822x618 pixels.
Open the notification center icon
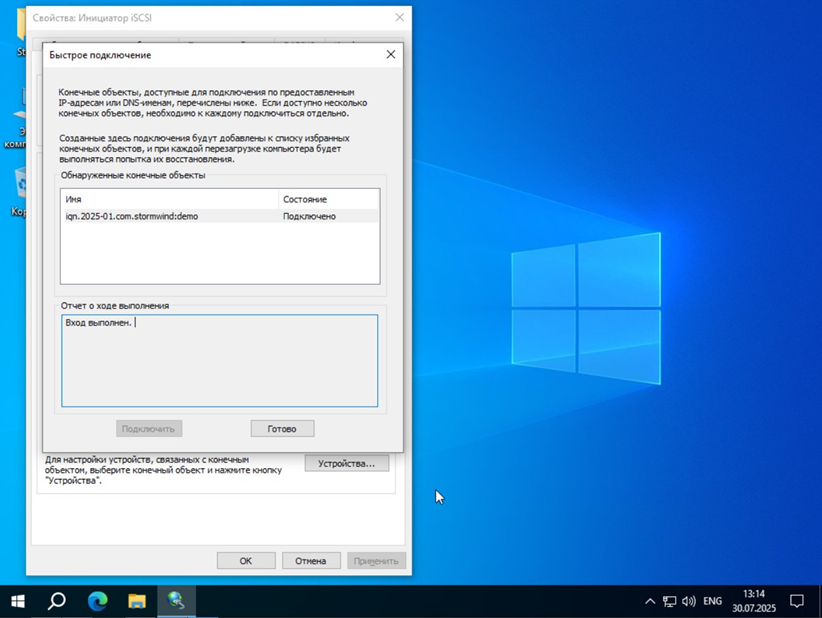(797, 601)
